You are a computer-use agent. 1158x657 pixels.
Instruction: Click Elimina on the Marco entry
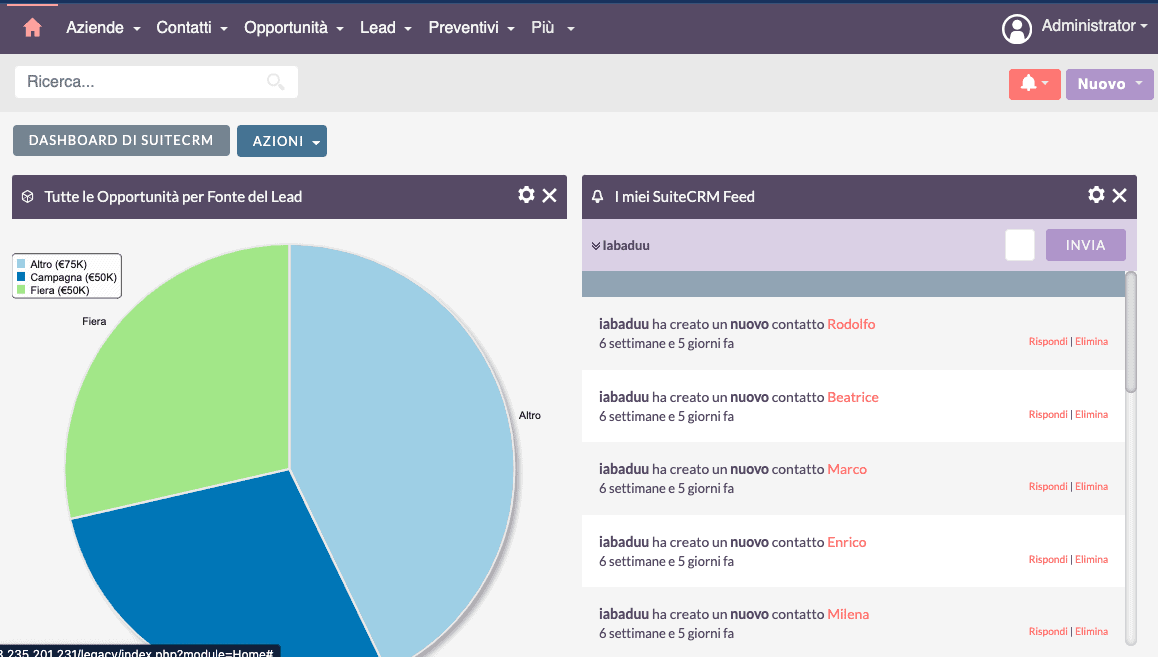tap(1092, 486)
